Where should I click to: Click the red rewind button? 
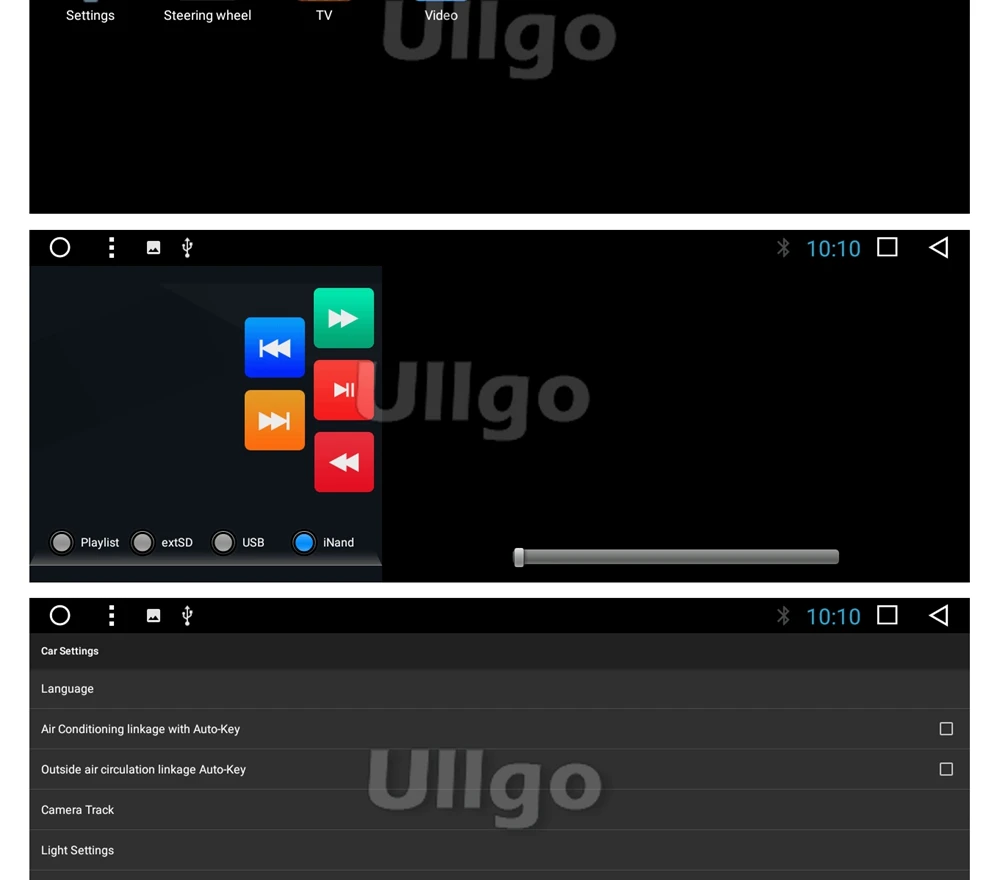[x=343, y=462]
